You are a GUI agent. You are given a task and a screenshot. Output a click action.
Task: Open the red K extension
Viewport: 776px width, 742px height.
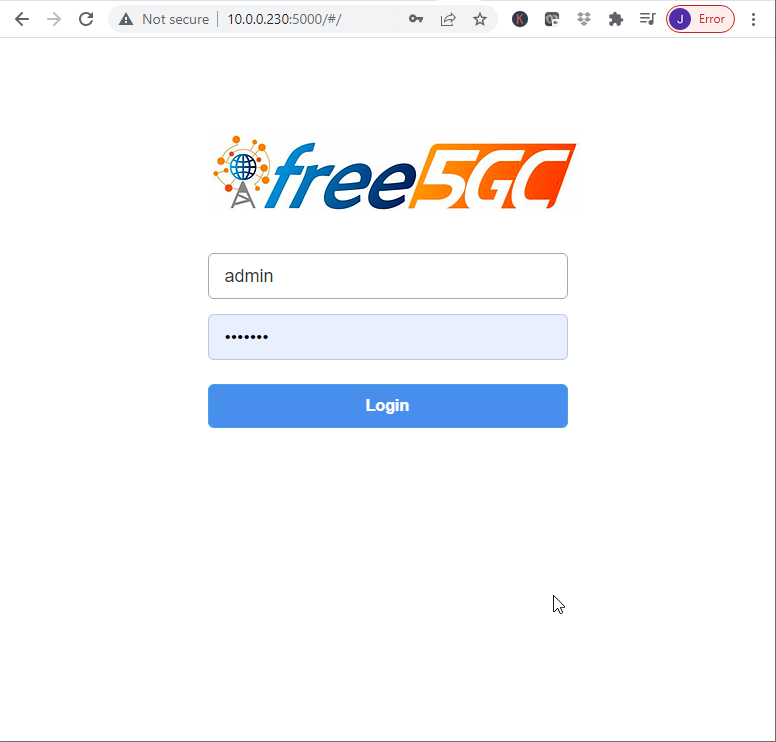tap(520, 19)
